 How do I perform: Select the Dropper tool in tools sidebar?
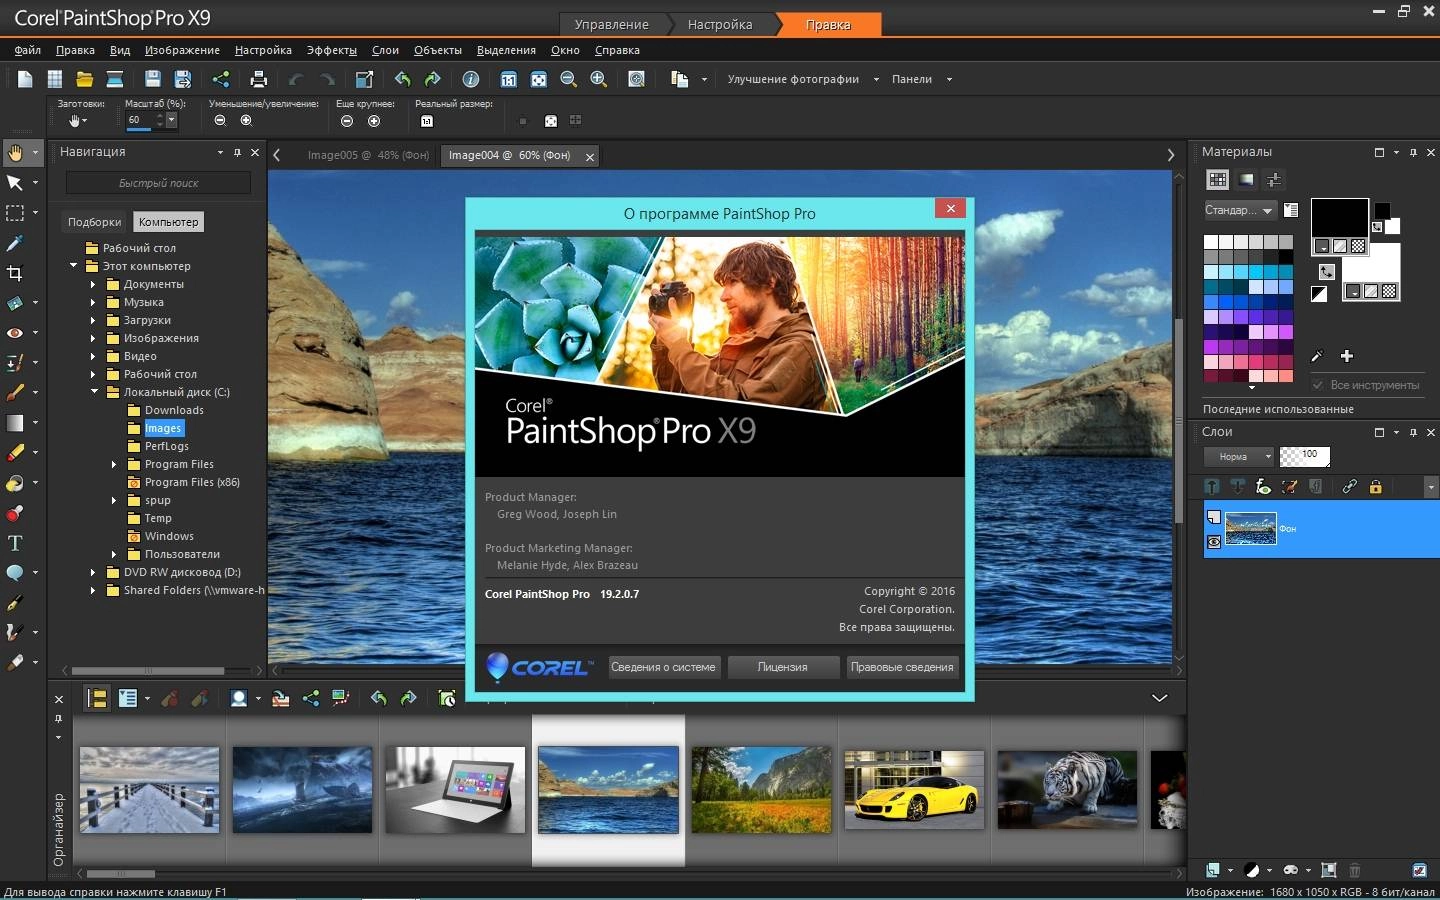pyautogui.click(x=15, y=243)
